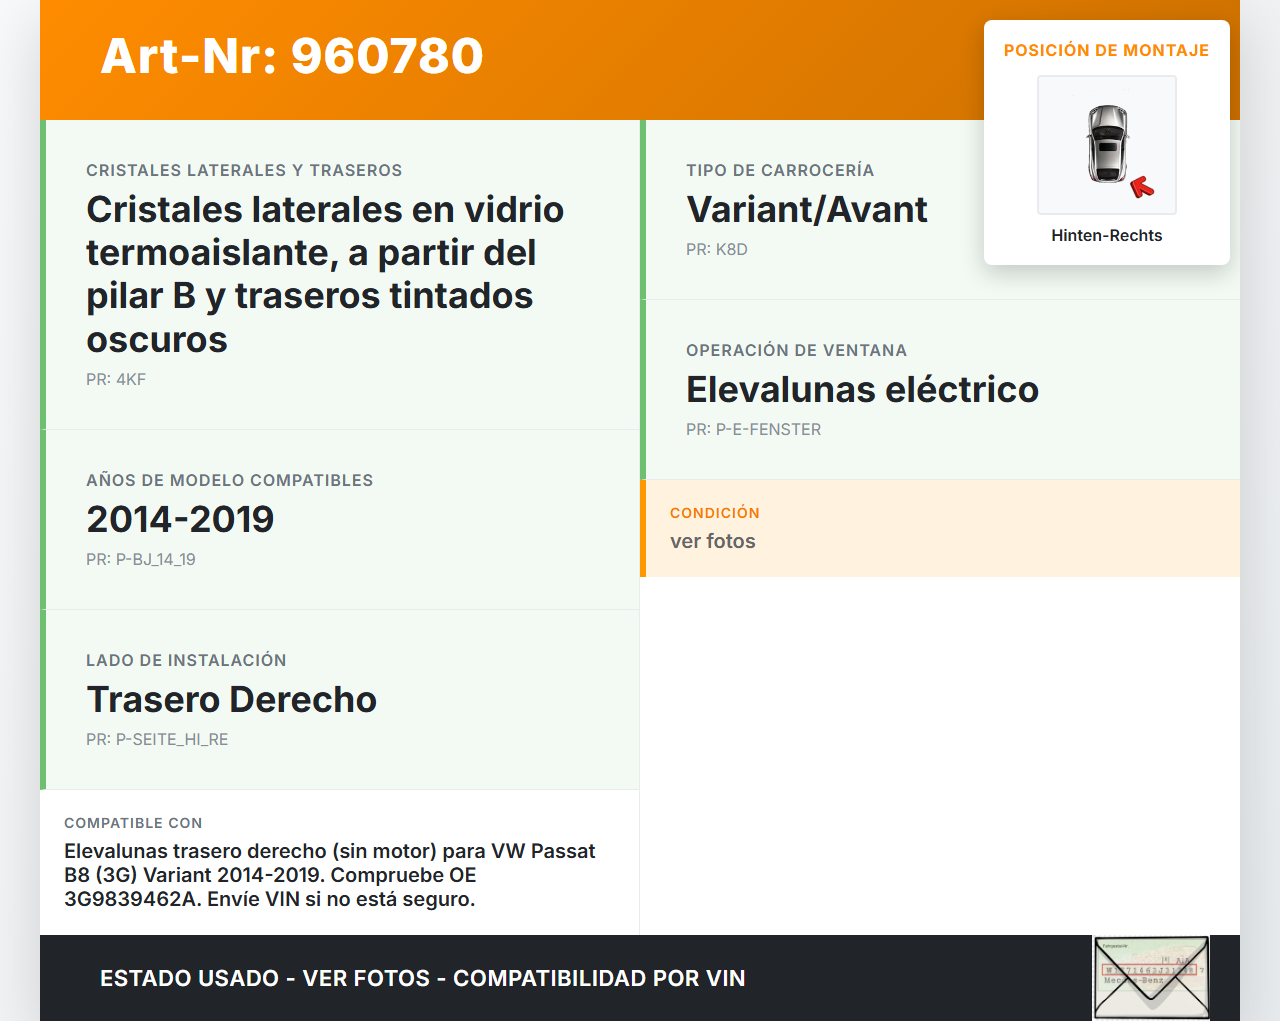
Task: Select the Cristales laterales en vidrio termoaislante description
Action: 326,274
